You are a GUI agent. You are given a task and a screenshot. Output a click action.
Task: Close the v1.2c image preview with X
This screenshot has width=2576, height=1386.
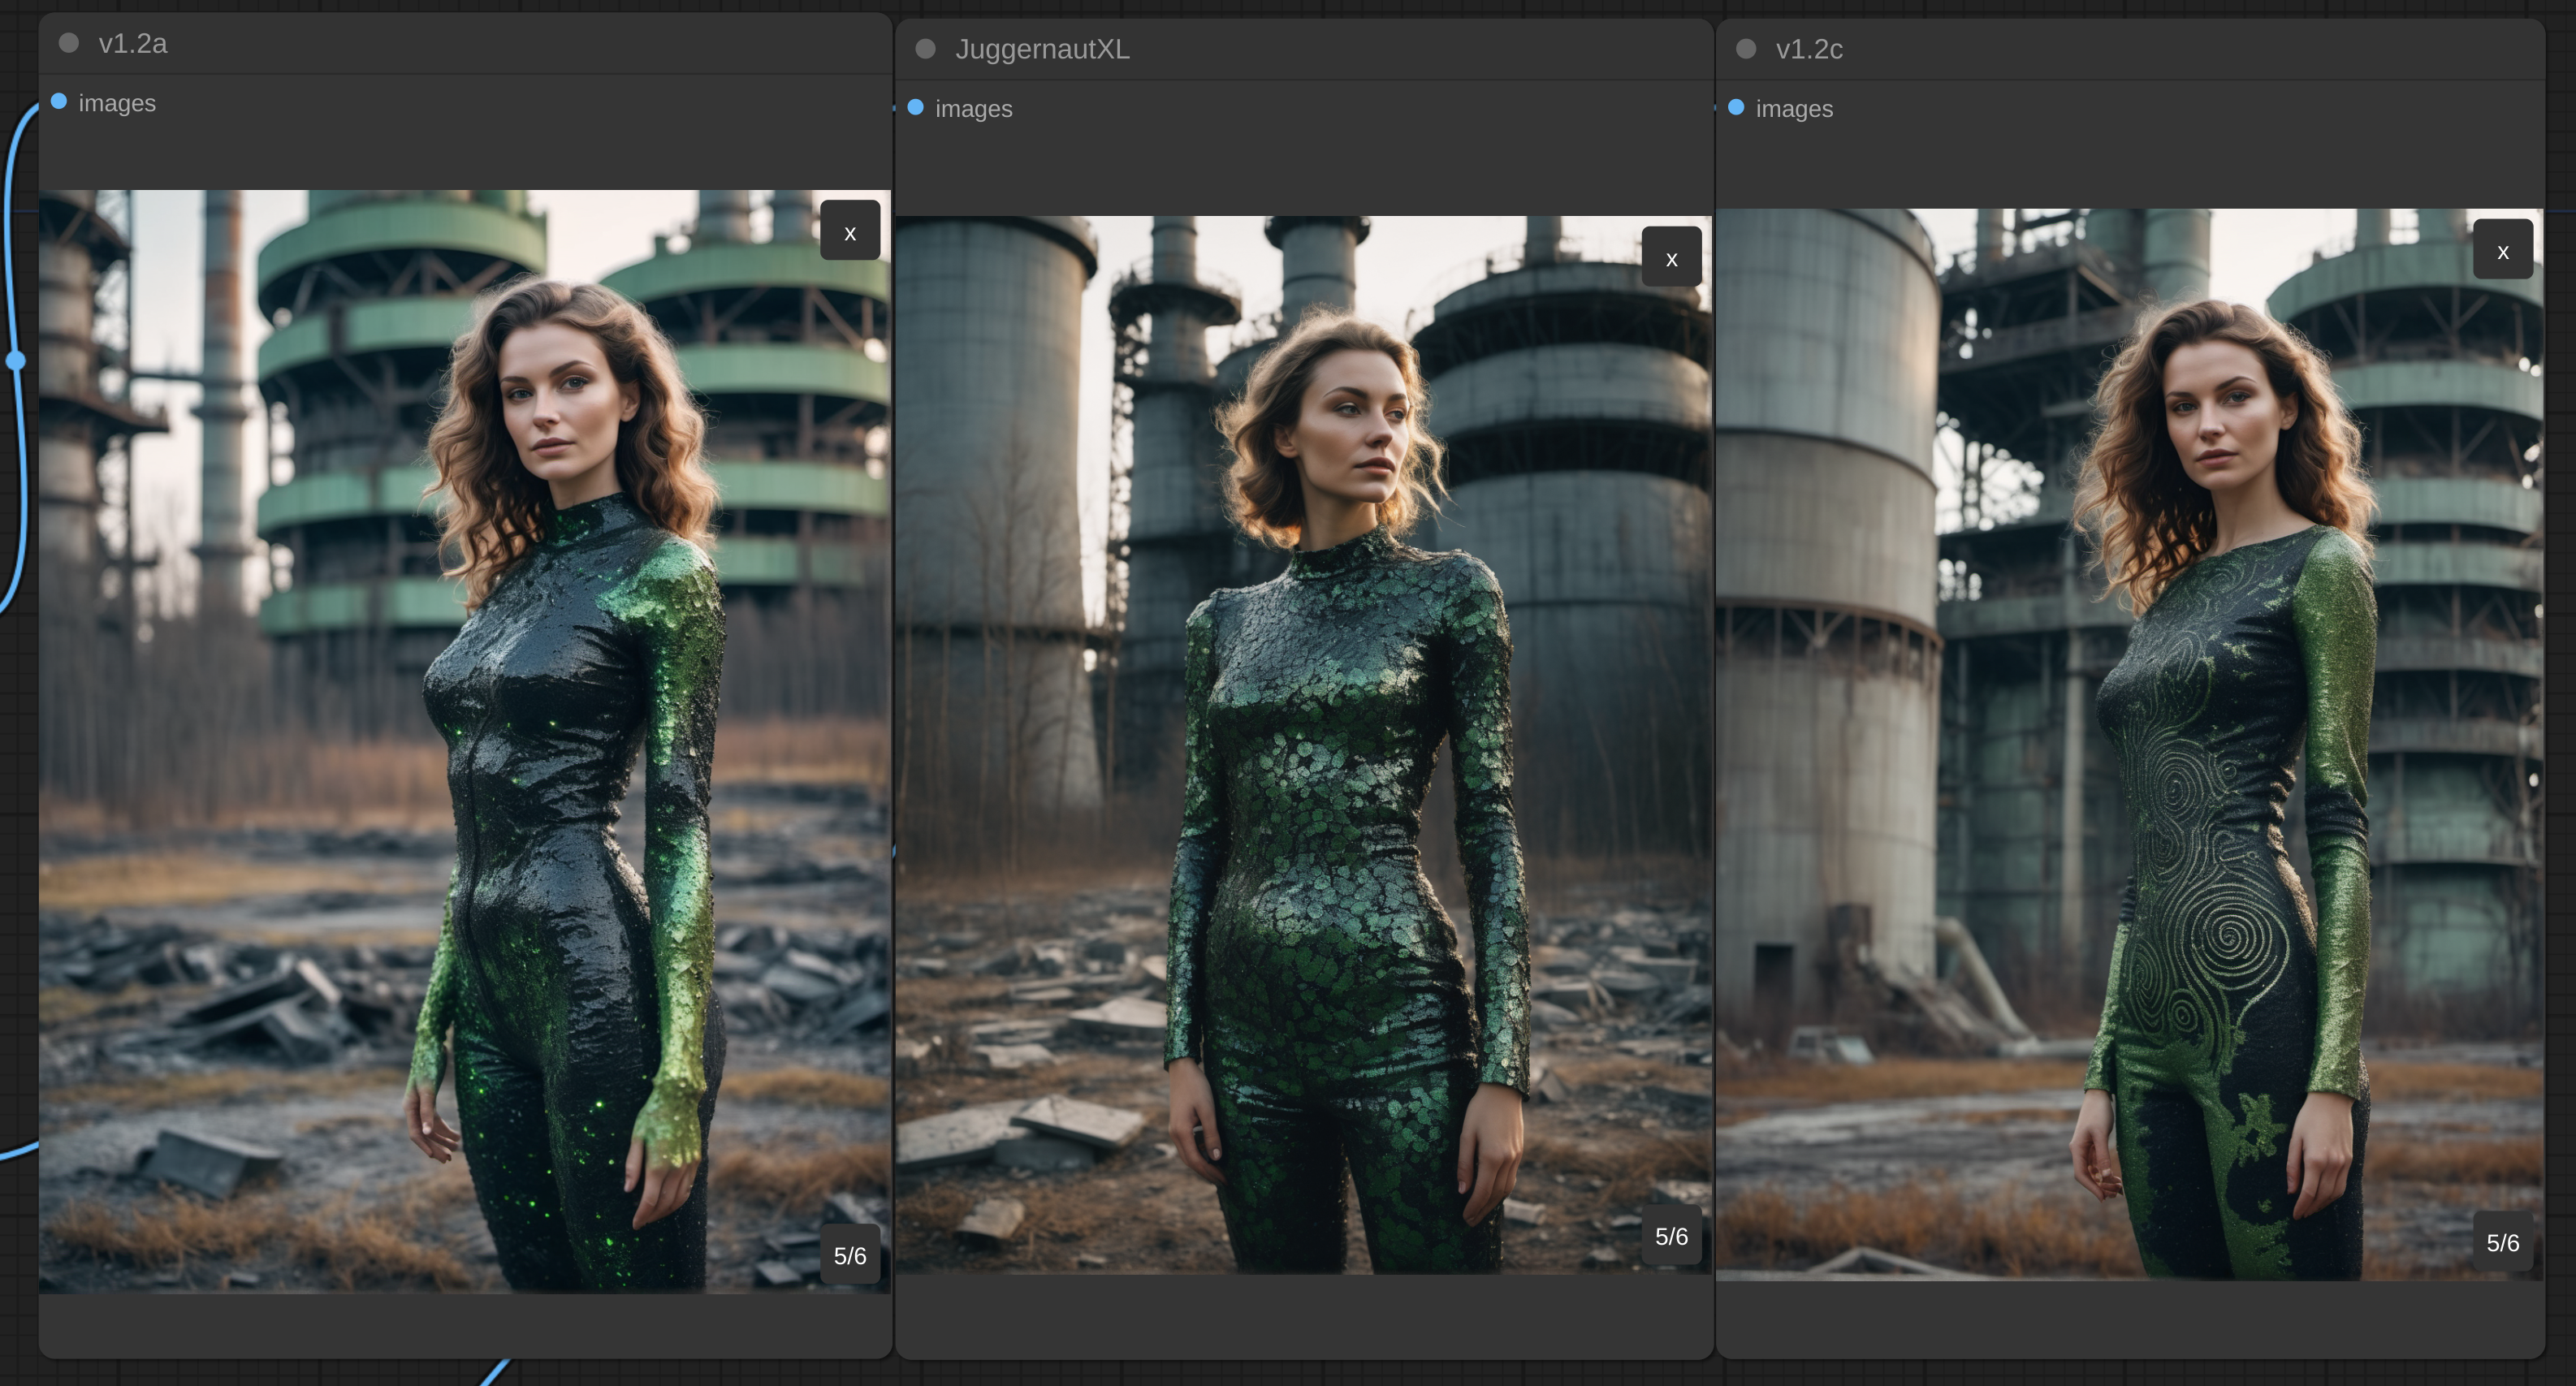(2502, 250)
